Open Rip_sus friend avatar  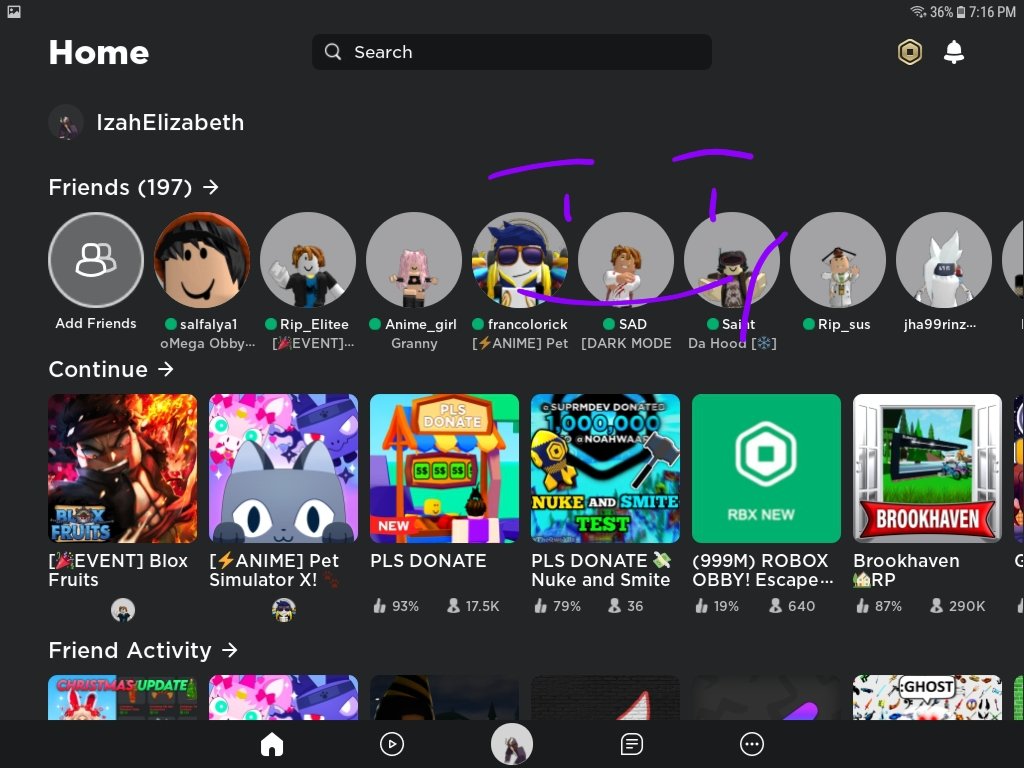837,260
